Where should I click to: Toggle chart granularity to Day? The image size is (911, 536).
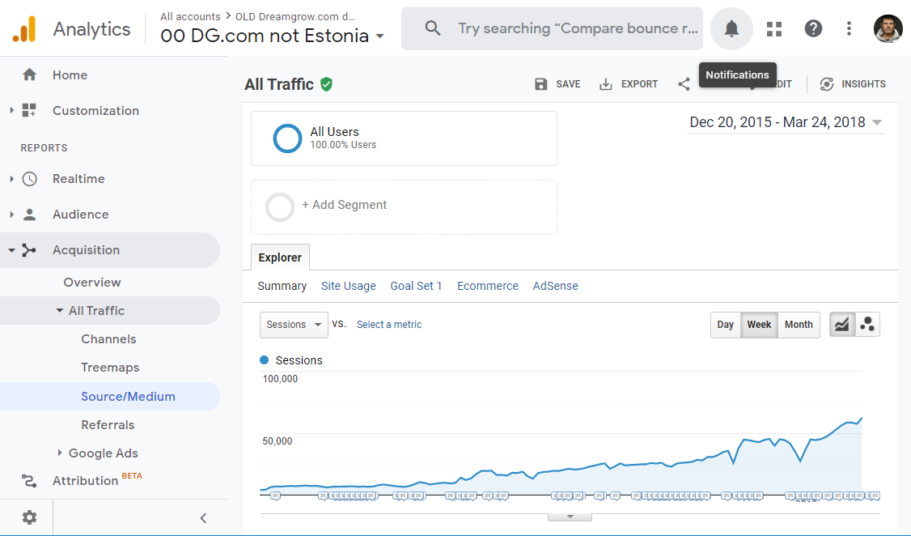(725, 324)
